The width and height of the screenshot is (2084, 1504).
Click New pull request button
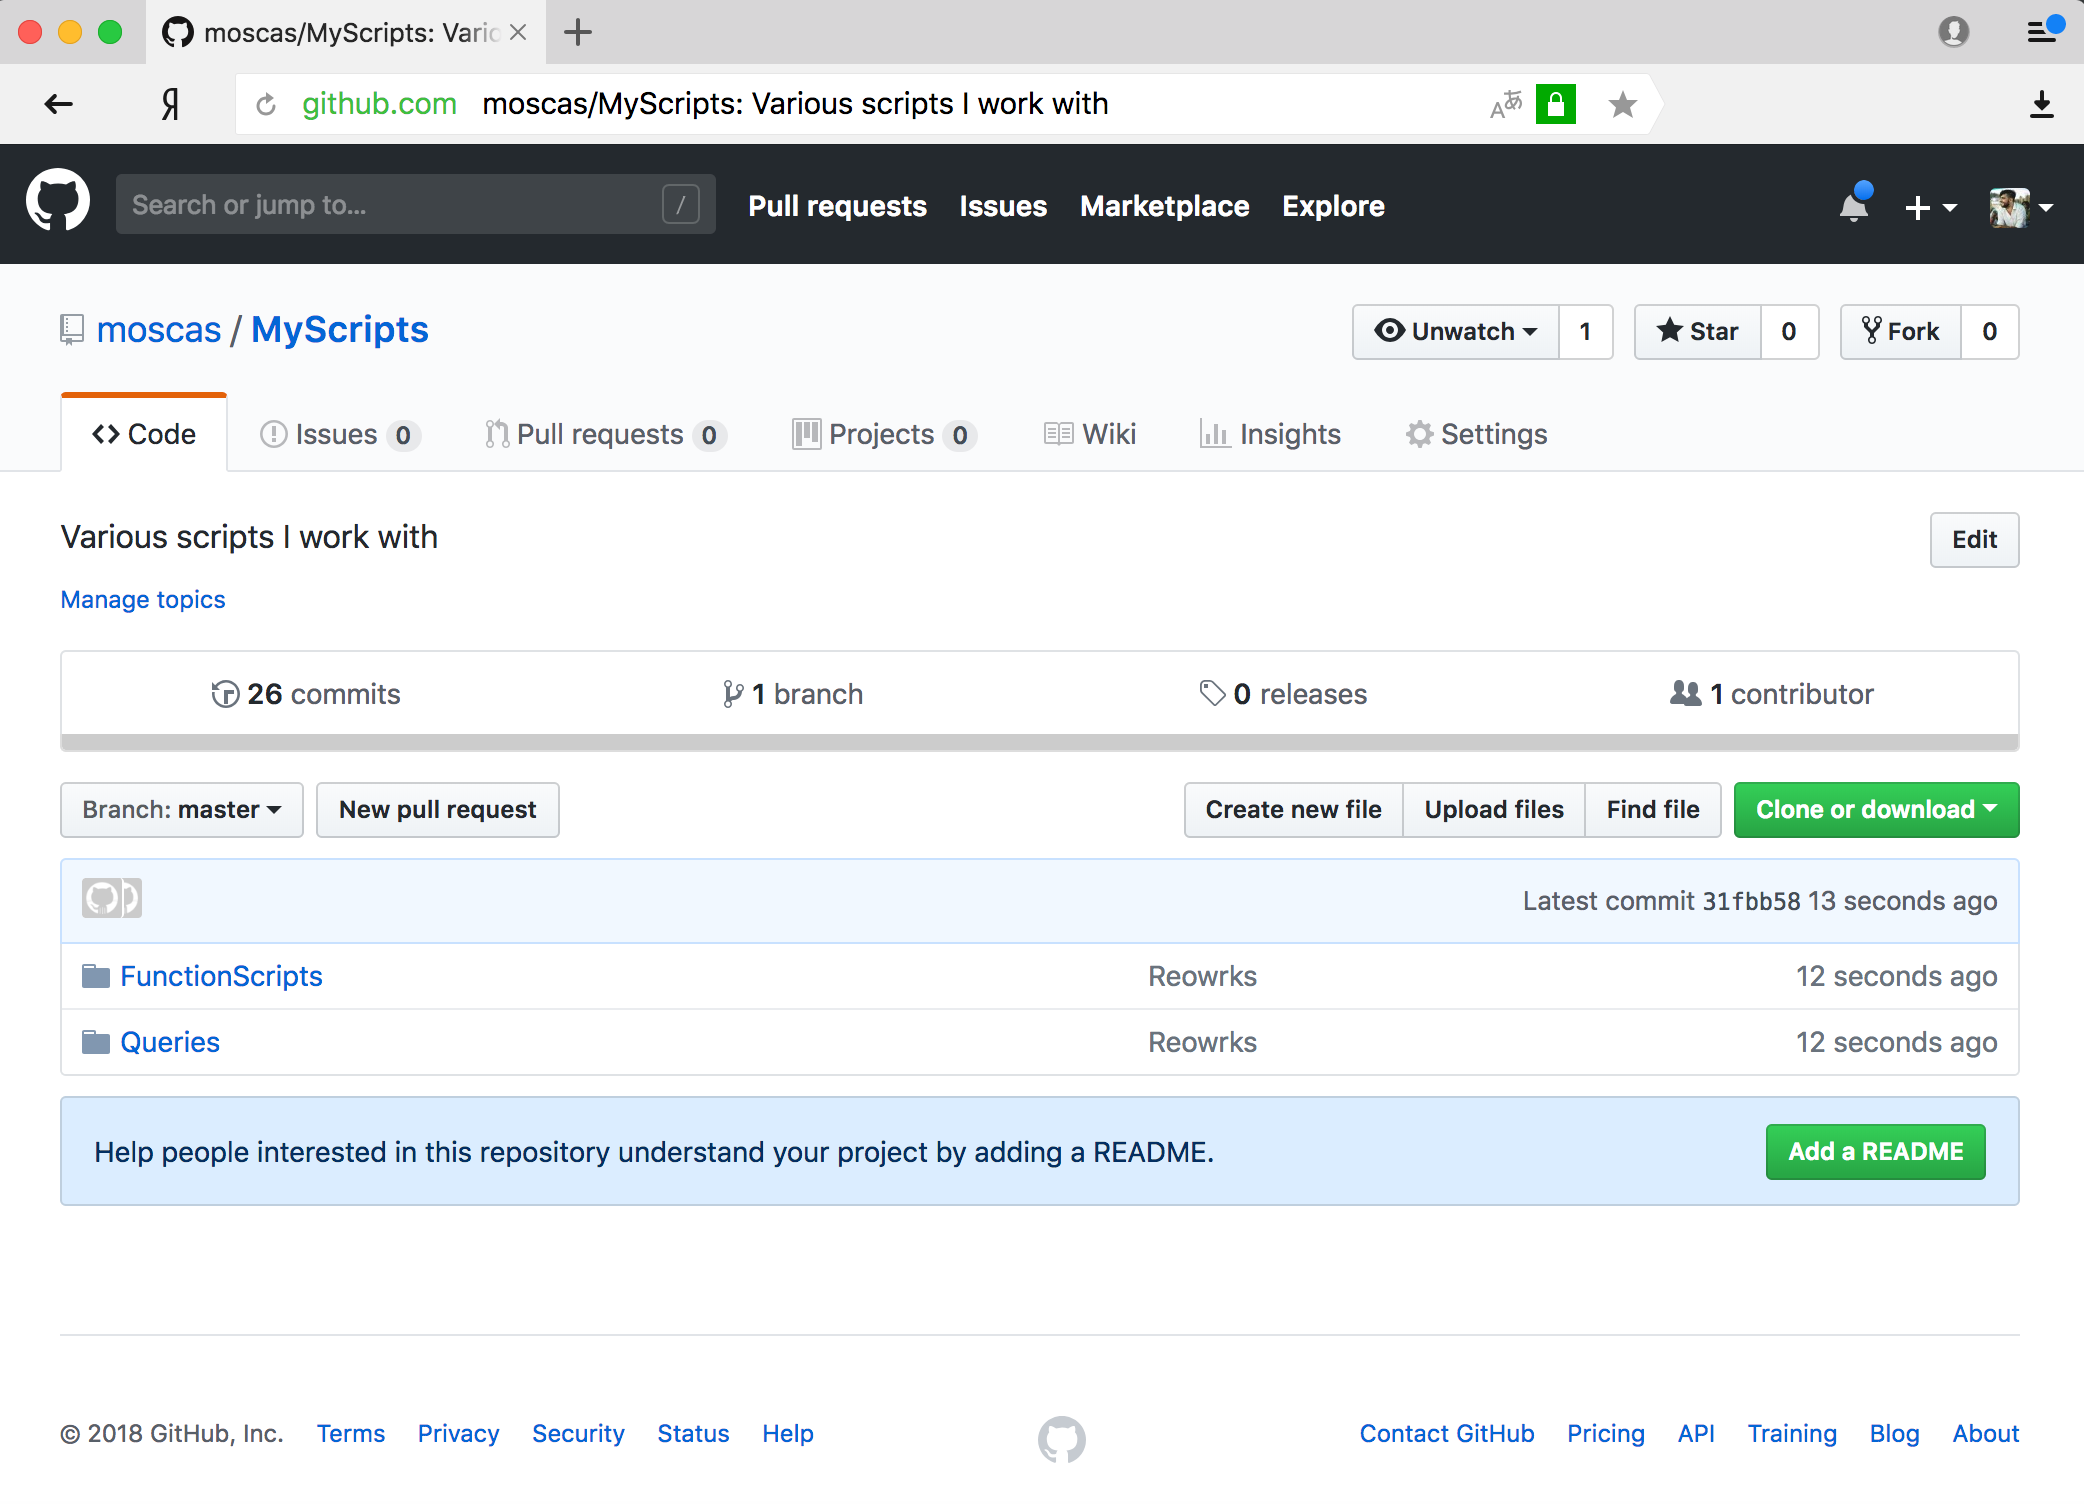(x=438, y=810)
